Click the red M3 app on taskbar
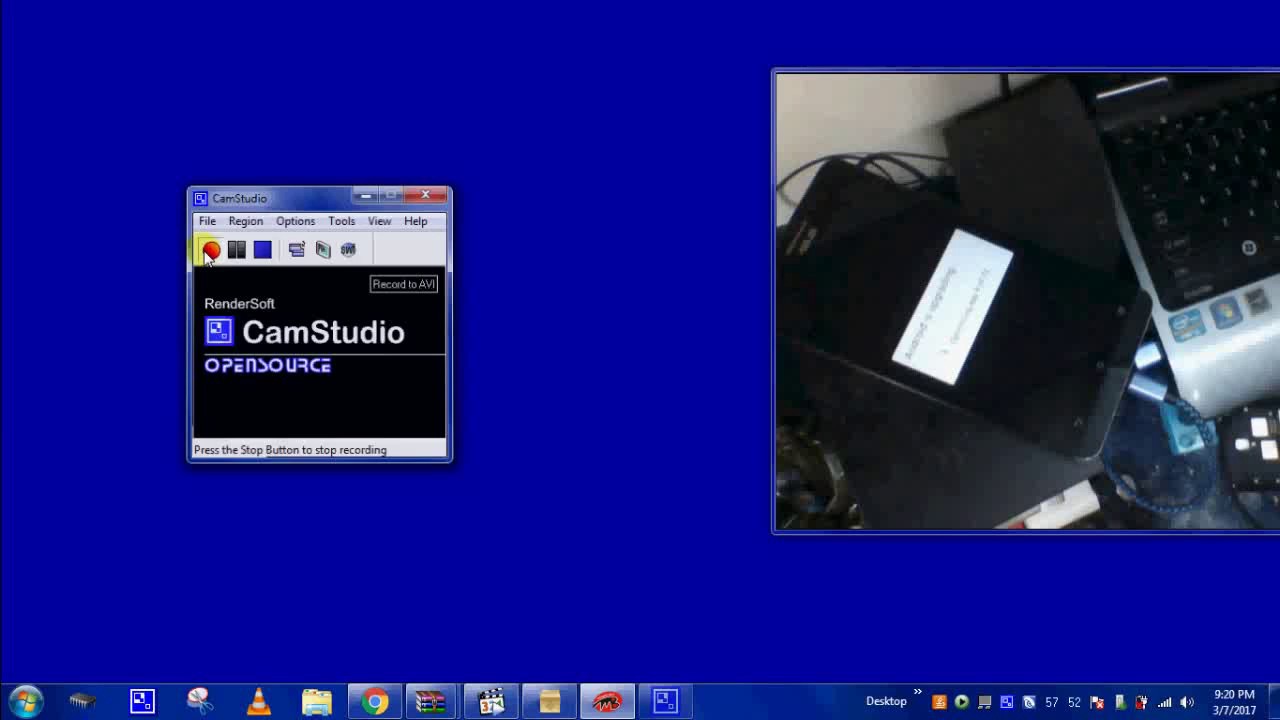The height and width of the screenshot is (720, 1280). tap(607, 701)
